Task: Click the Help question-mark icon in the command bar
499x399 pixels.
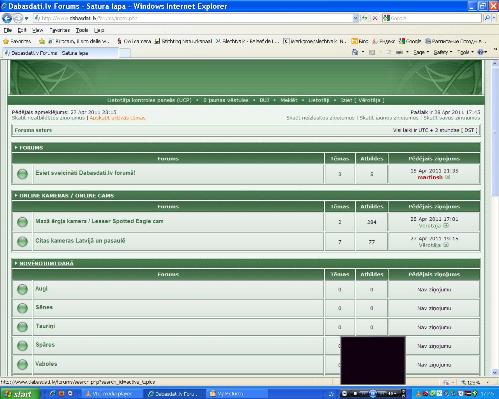Action: [481, 52]
